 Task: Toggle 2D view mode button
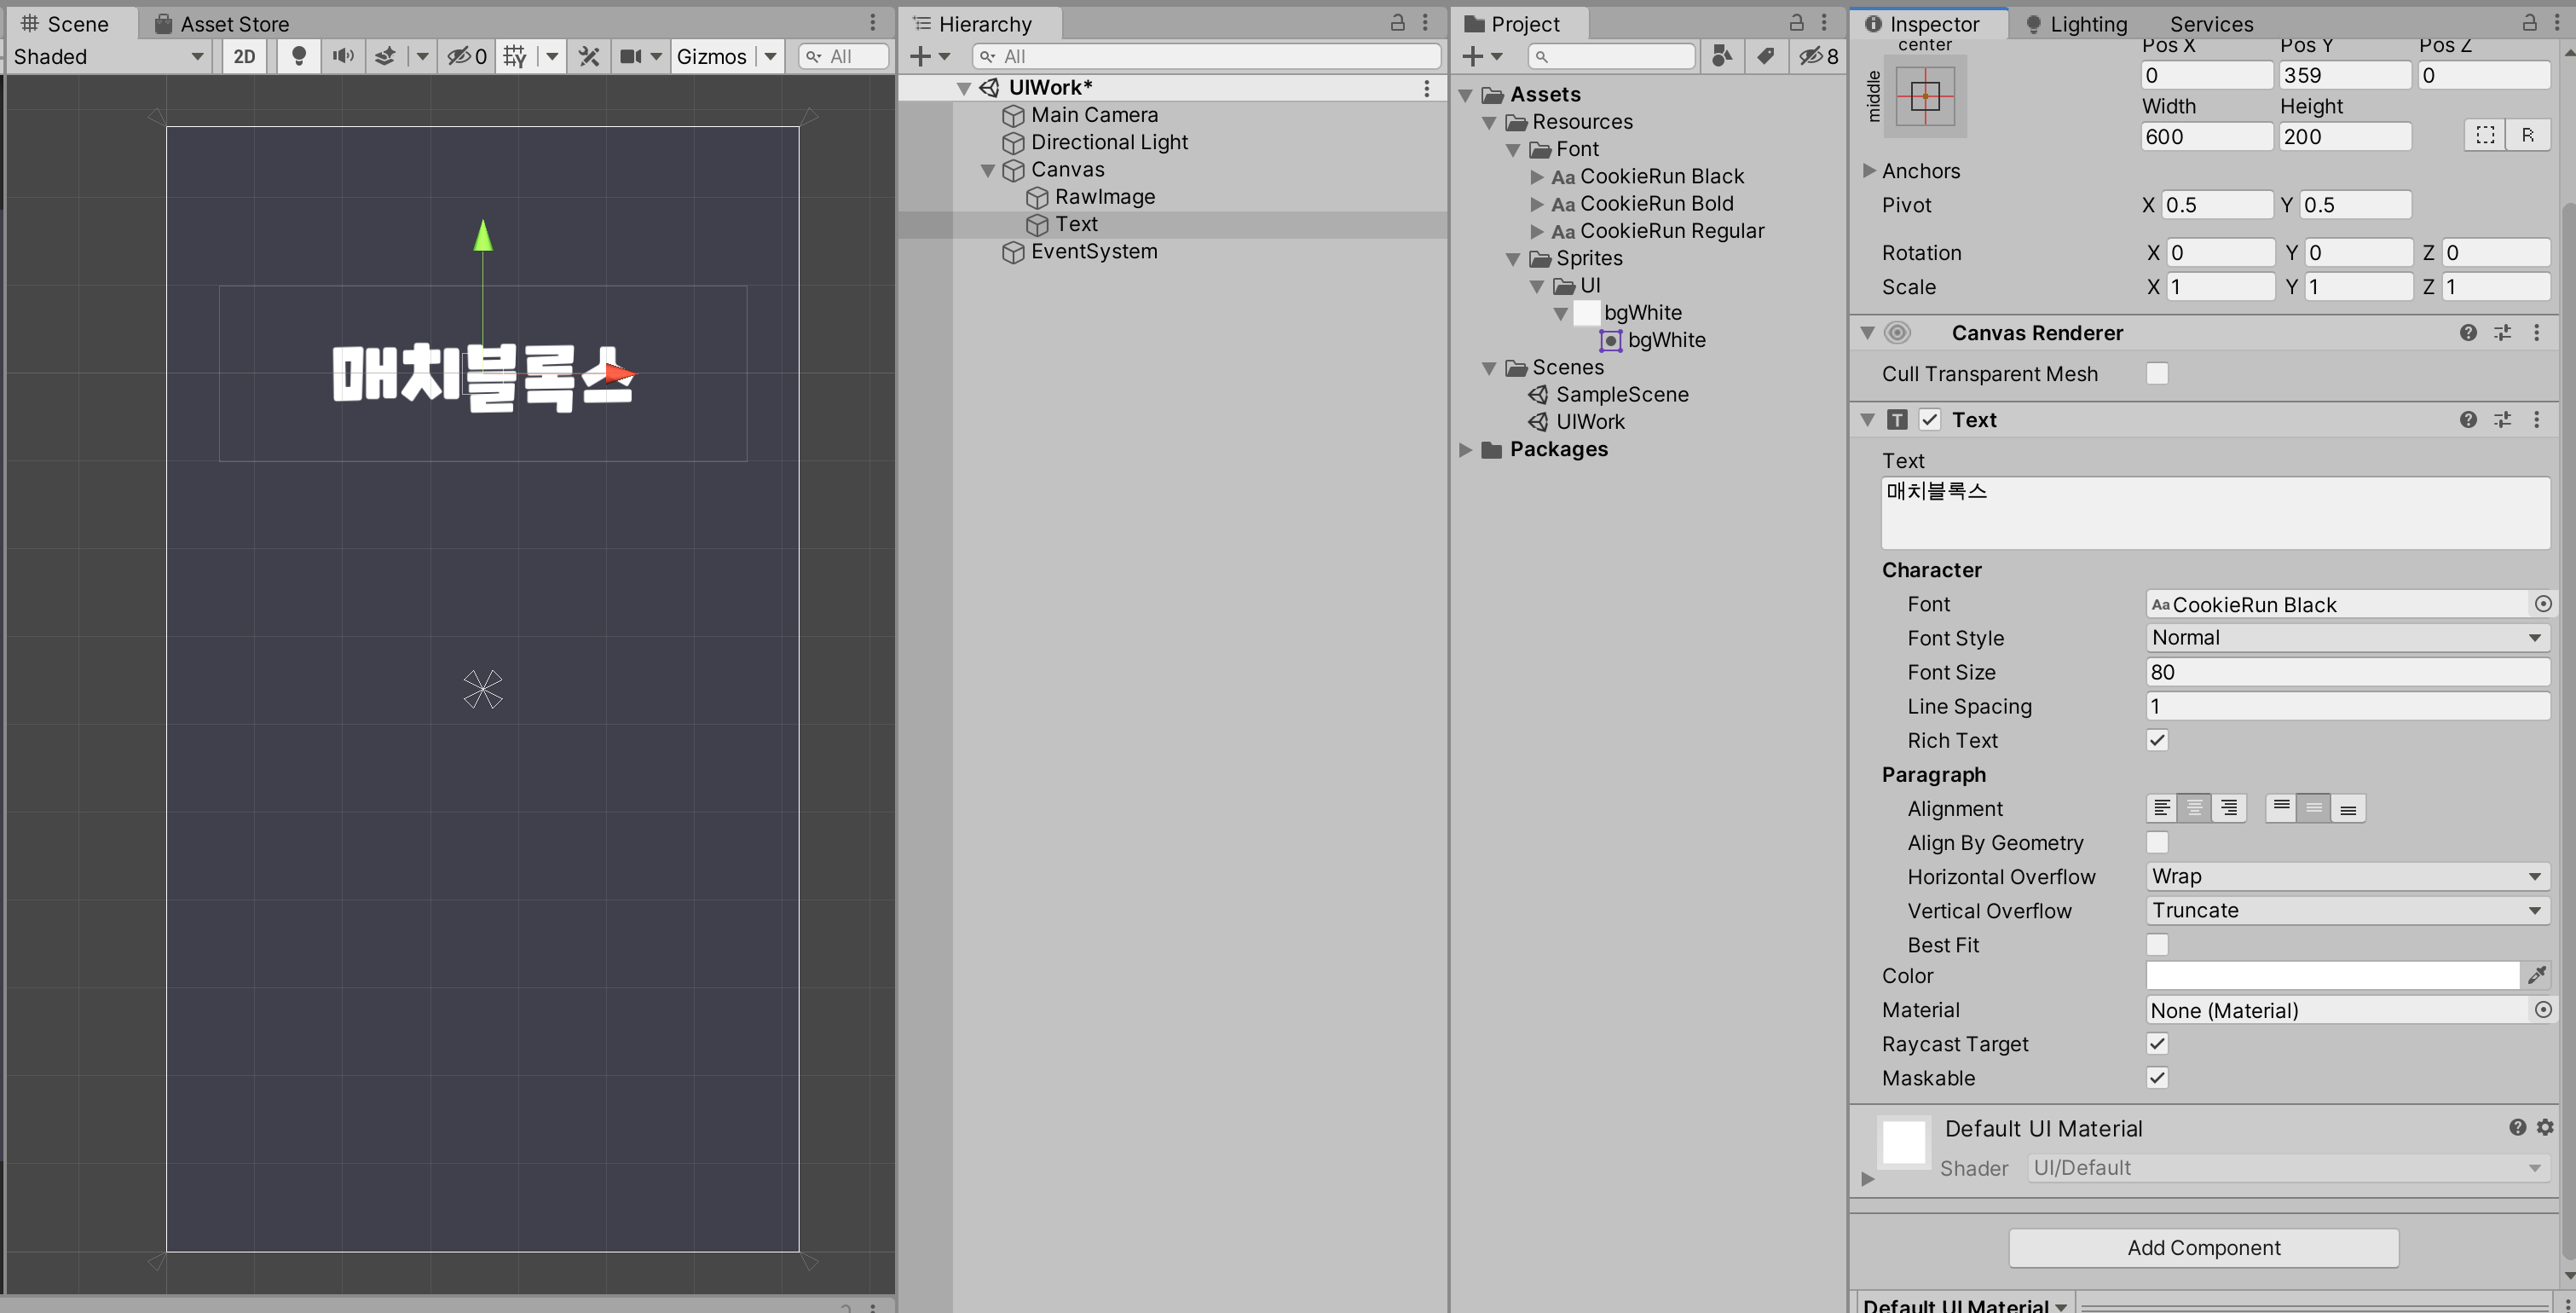244,56
